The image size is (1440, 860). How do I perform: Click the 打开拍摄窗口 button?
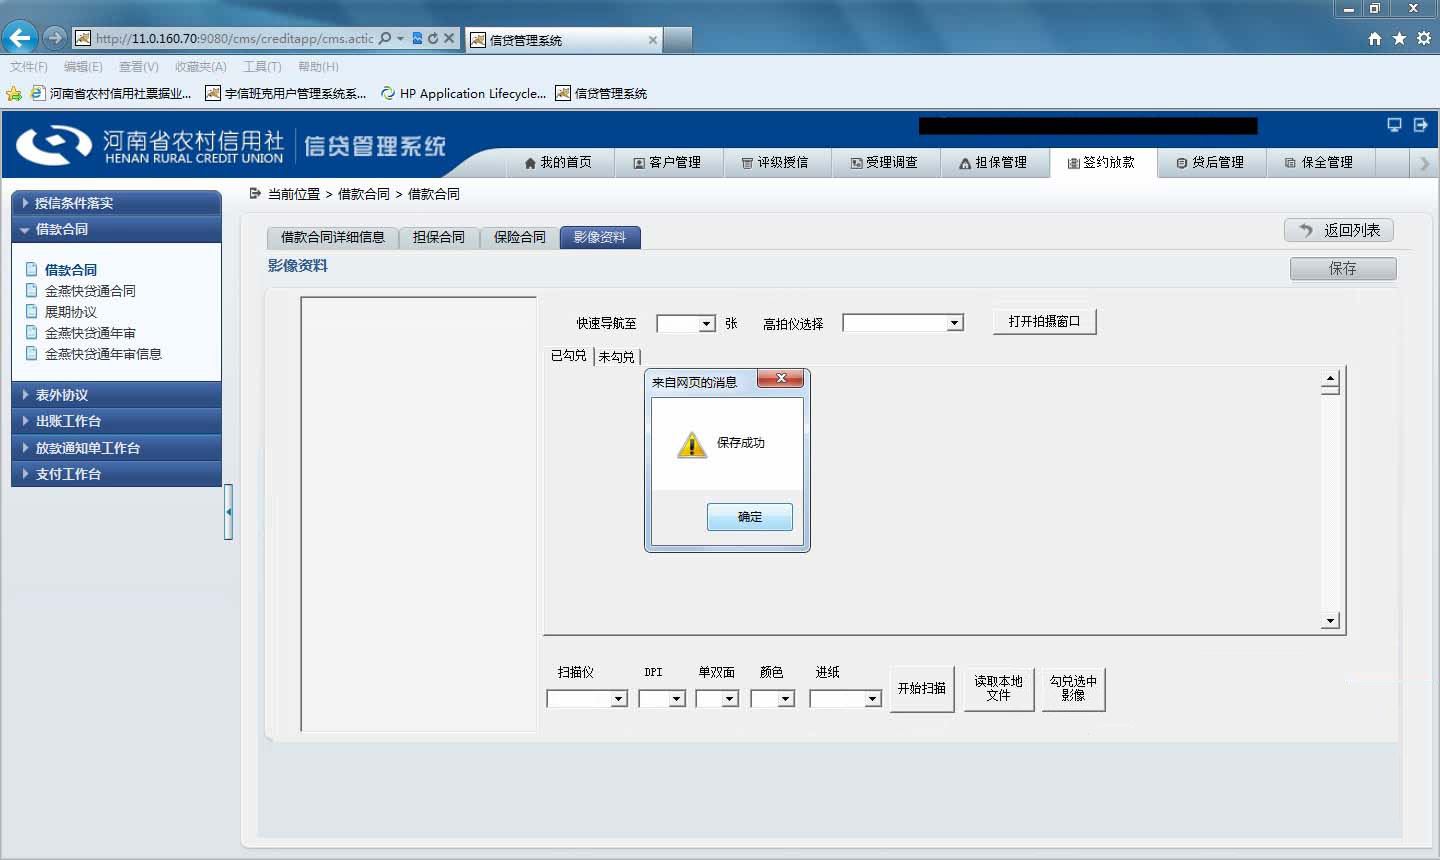click(1045, 321)
